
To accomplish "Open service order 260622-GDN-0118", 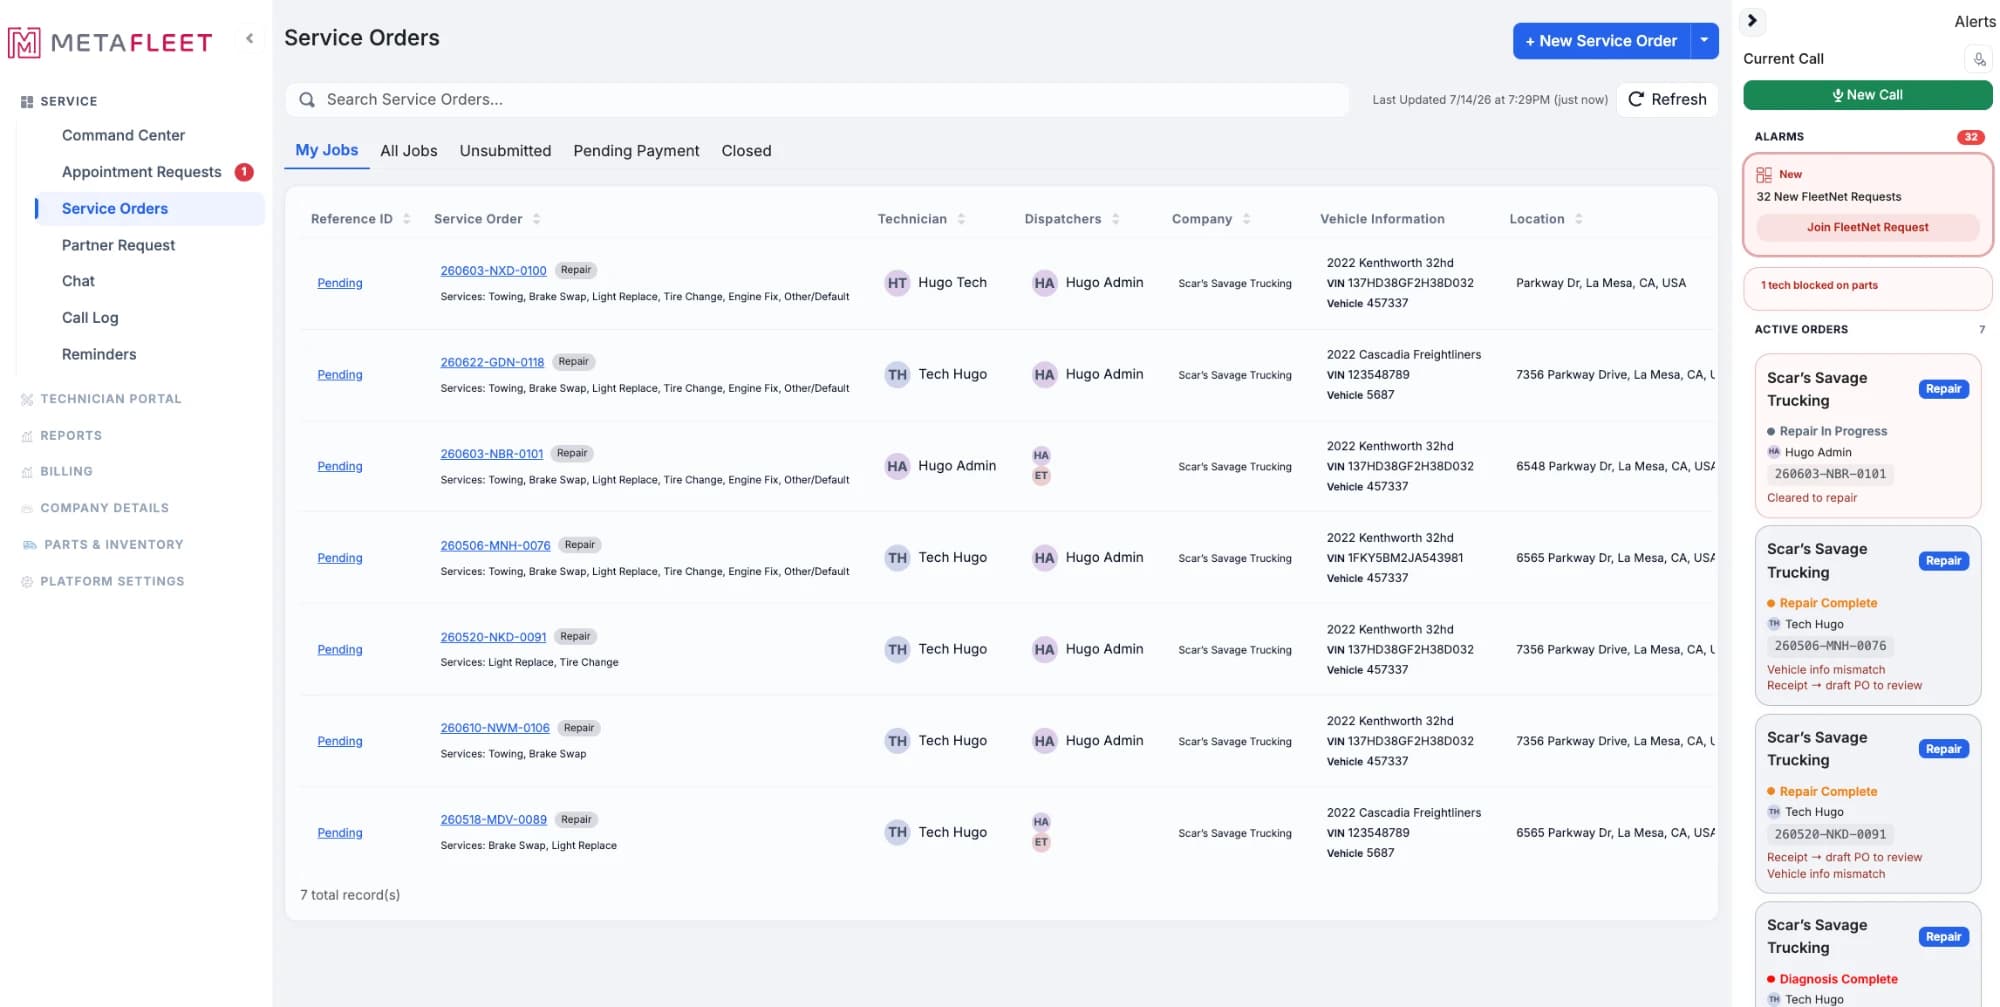I will point(492,363).
